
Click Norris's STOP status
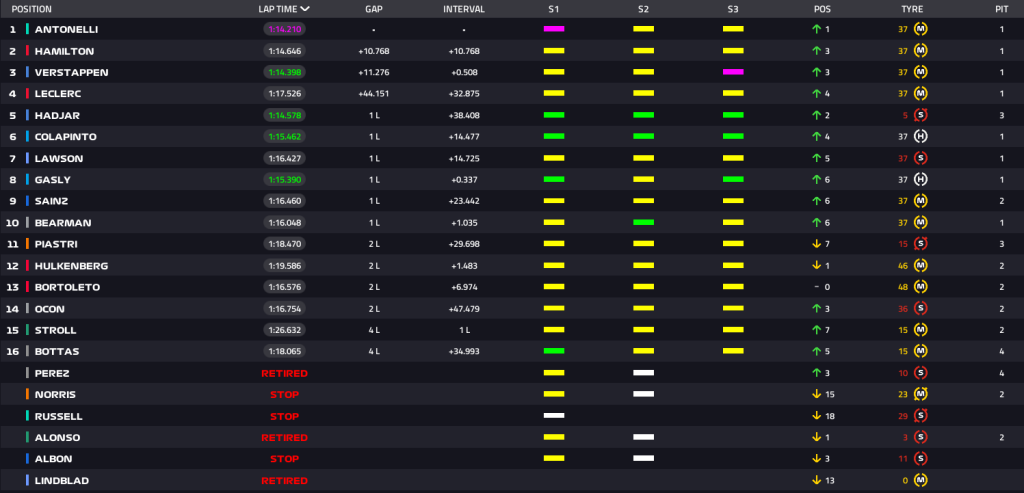(x=284, y=394)
